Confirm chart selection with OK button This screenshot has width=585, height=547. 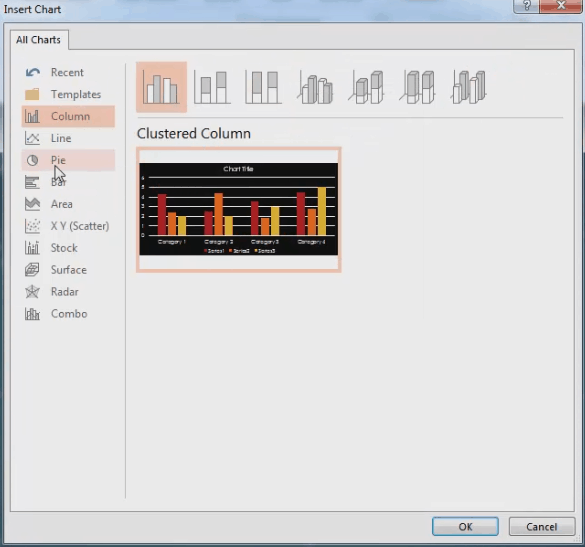465,526
